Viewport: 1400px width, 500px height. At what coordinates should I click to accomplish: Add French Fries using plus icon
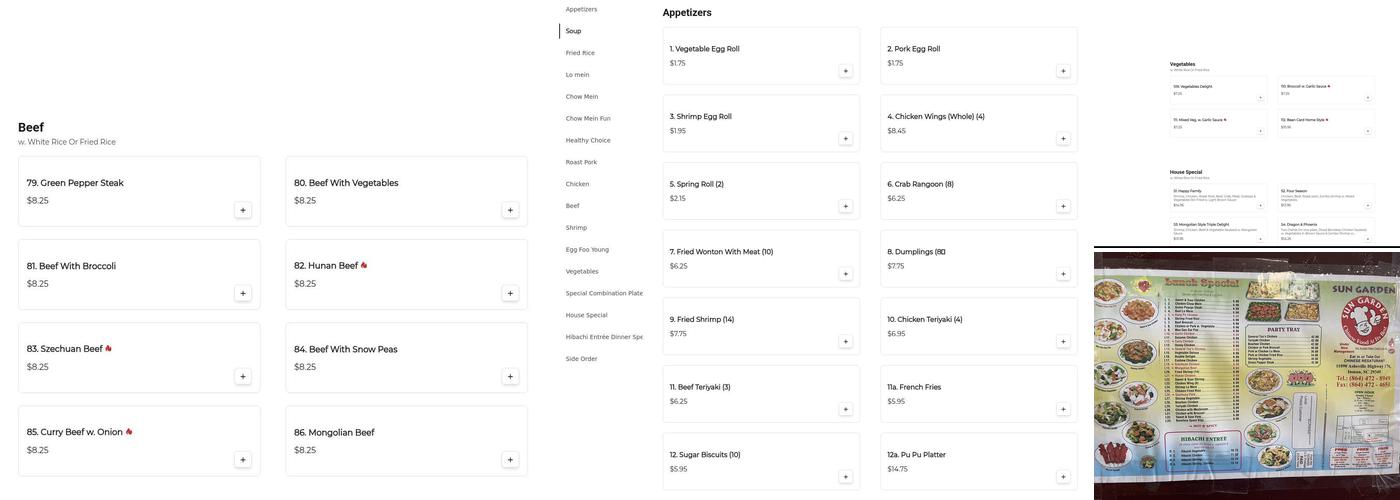pos(1063,409)
